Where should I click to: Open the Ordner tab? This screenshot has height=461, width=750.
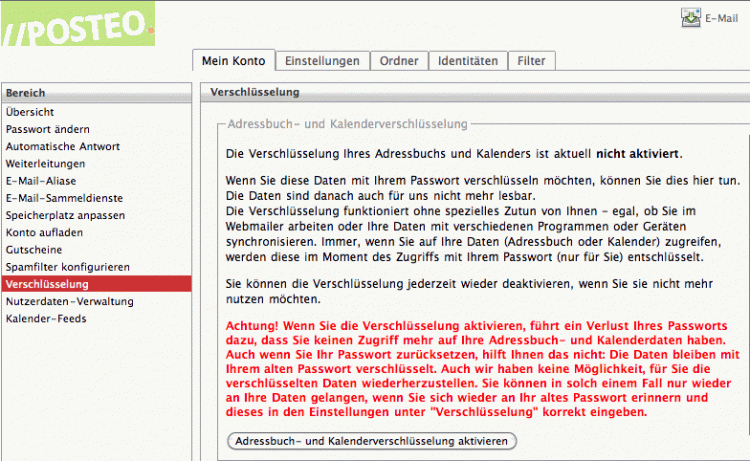tap(399, 61)
